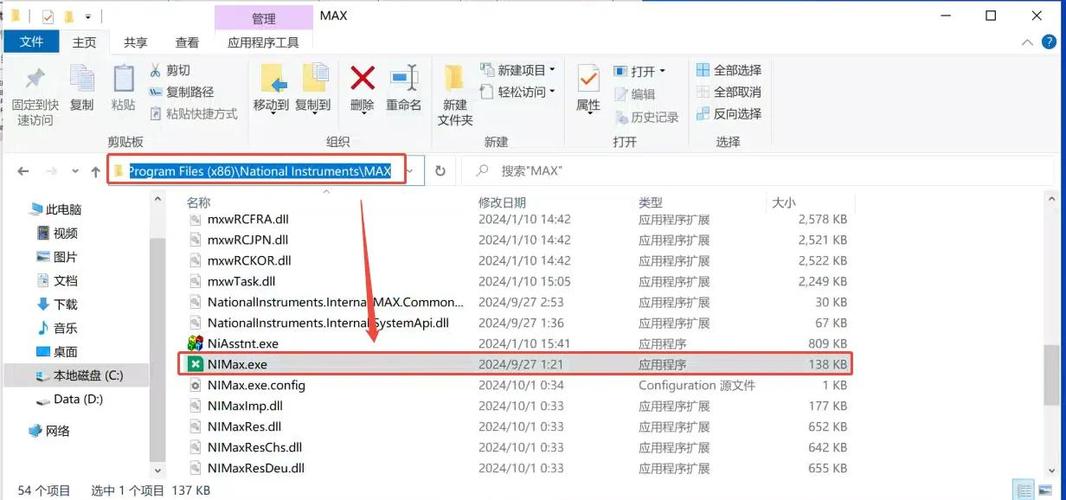This screenshot has height=500, width=1066.
Task: Click the 粘贴 paste icon
Action: tap(123, 78)
